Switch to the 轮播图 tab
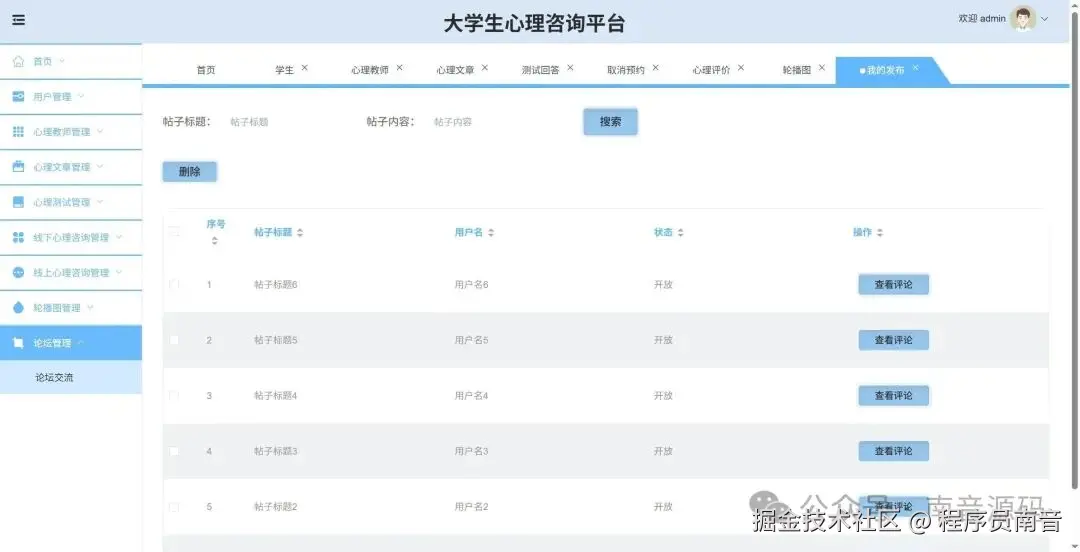 (797, 70)
